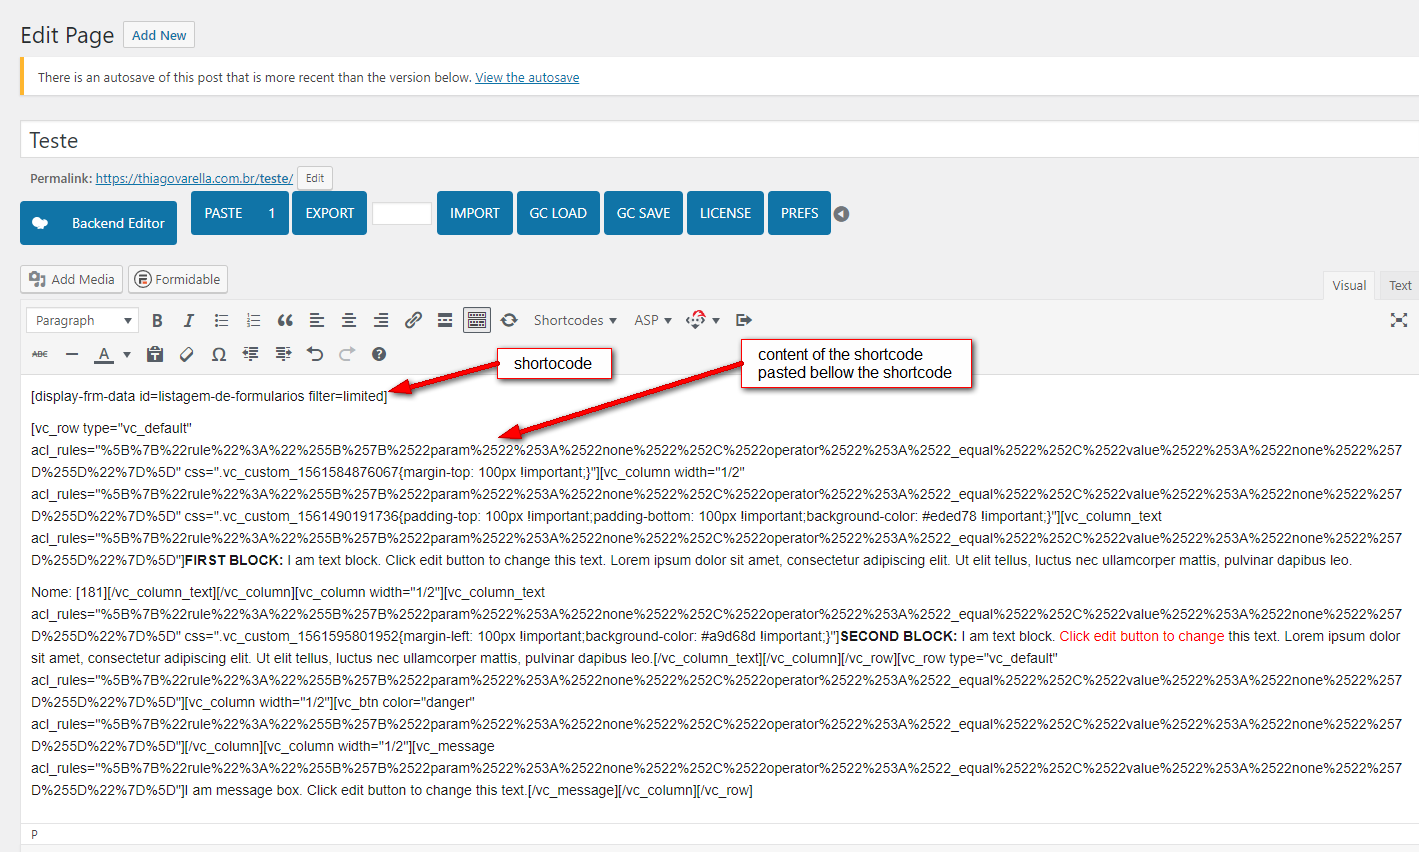Screen dimensions: 1419x852
Task: Click the bold 'FIRST BLOCK:' text
Action: (234, 560)
